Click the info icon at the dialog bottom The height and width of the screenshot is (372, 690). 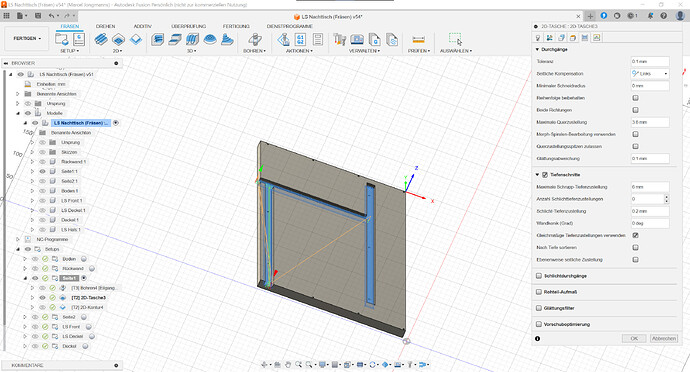click(x=537, y=339)
